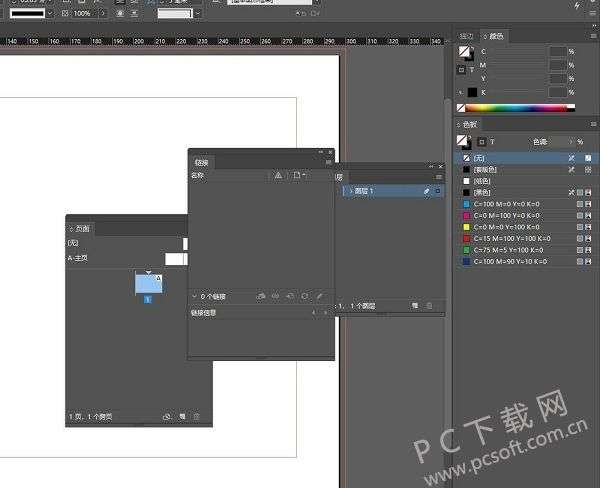
Task: Click the delete page trash icon
Action: click(198, 416)
